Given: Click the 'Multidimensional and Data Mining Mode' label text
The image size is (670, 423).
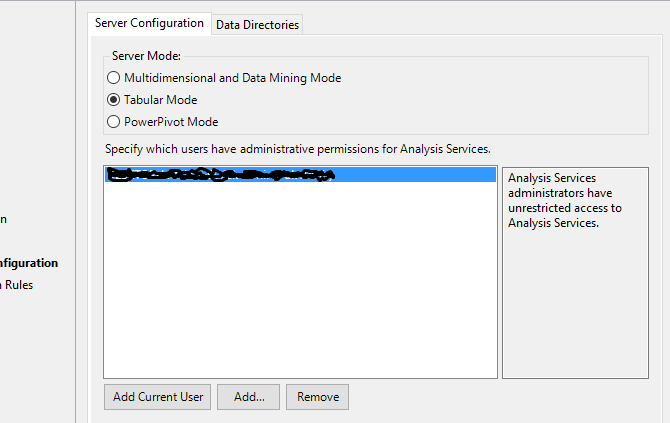Looking at the screenshot, I should [232, 78].
